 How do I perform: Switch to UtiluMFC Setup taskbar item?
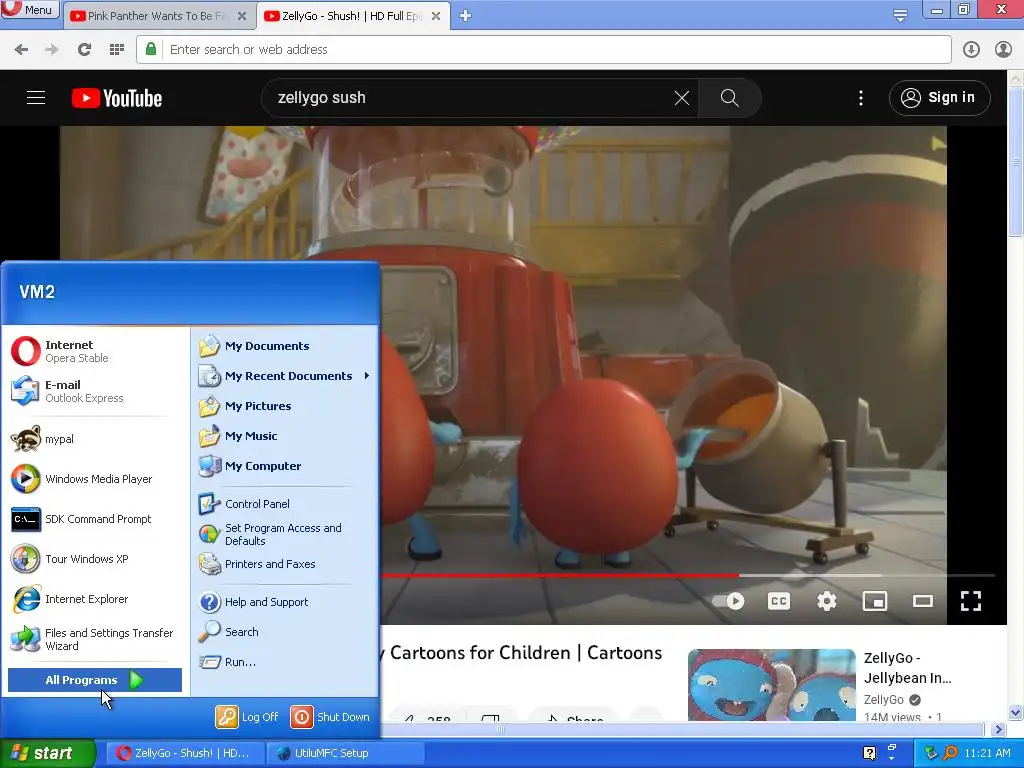345,754
